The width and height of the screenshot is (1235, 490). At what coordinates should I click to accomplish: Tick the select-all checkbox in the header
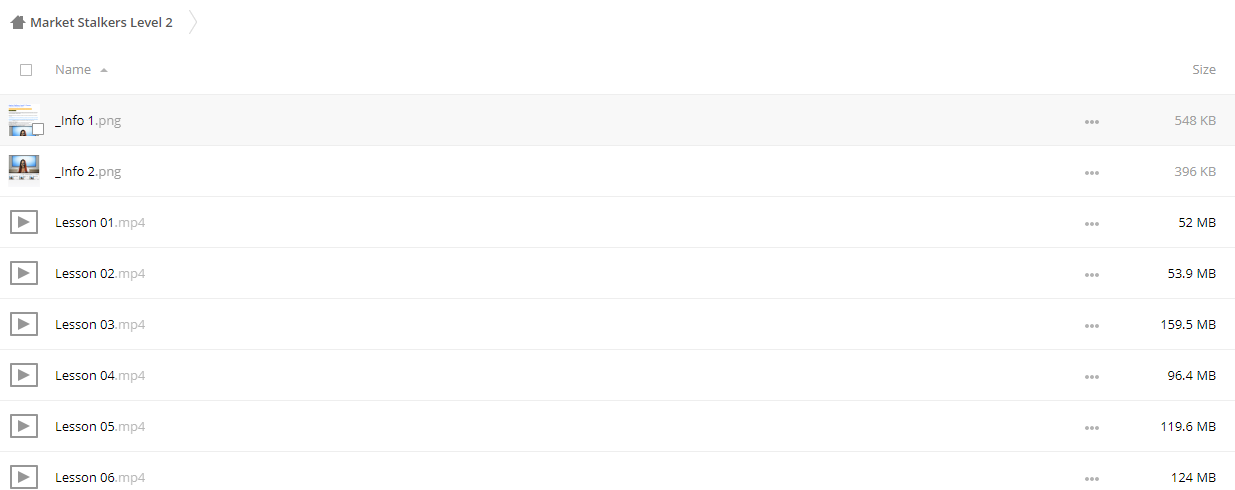coord(26,70)
